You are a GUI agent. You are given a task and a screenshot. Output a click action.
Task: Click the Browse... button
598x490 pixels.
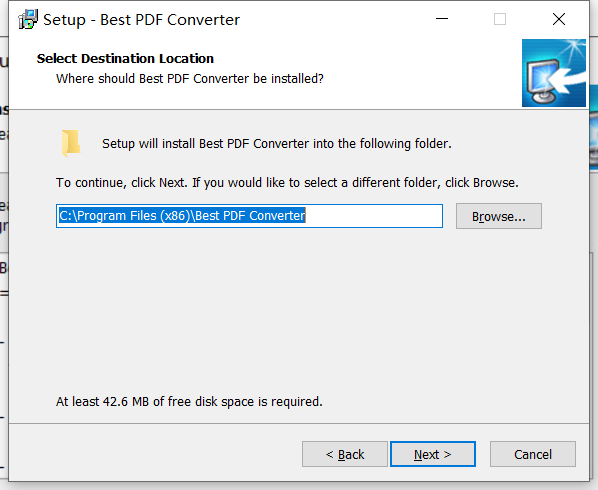coord(498,216)
